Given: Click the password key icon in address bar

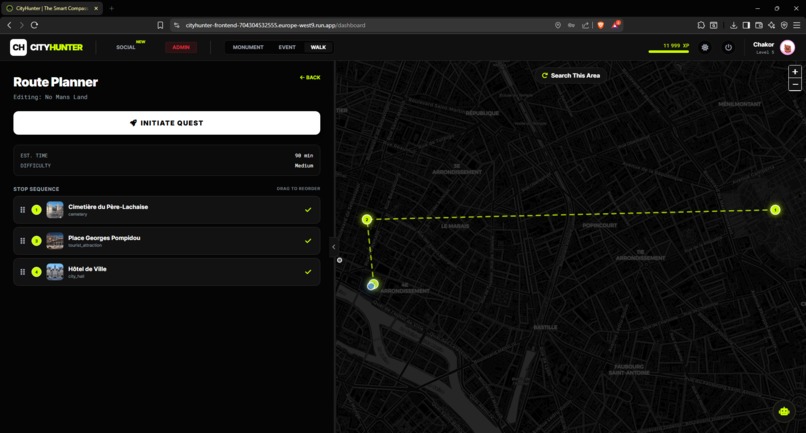Looking at the screenshot, I should [571, 25].
